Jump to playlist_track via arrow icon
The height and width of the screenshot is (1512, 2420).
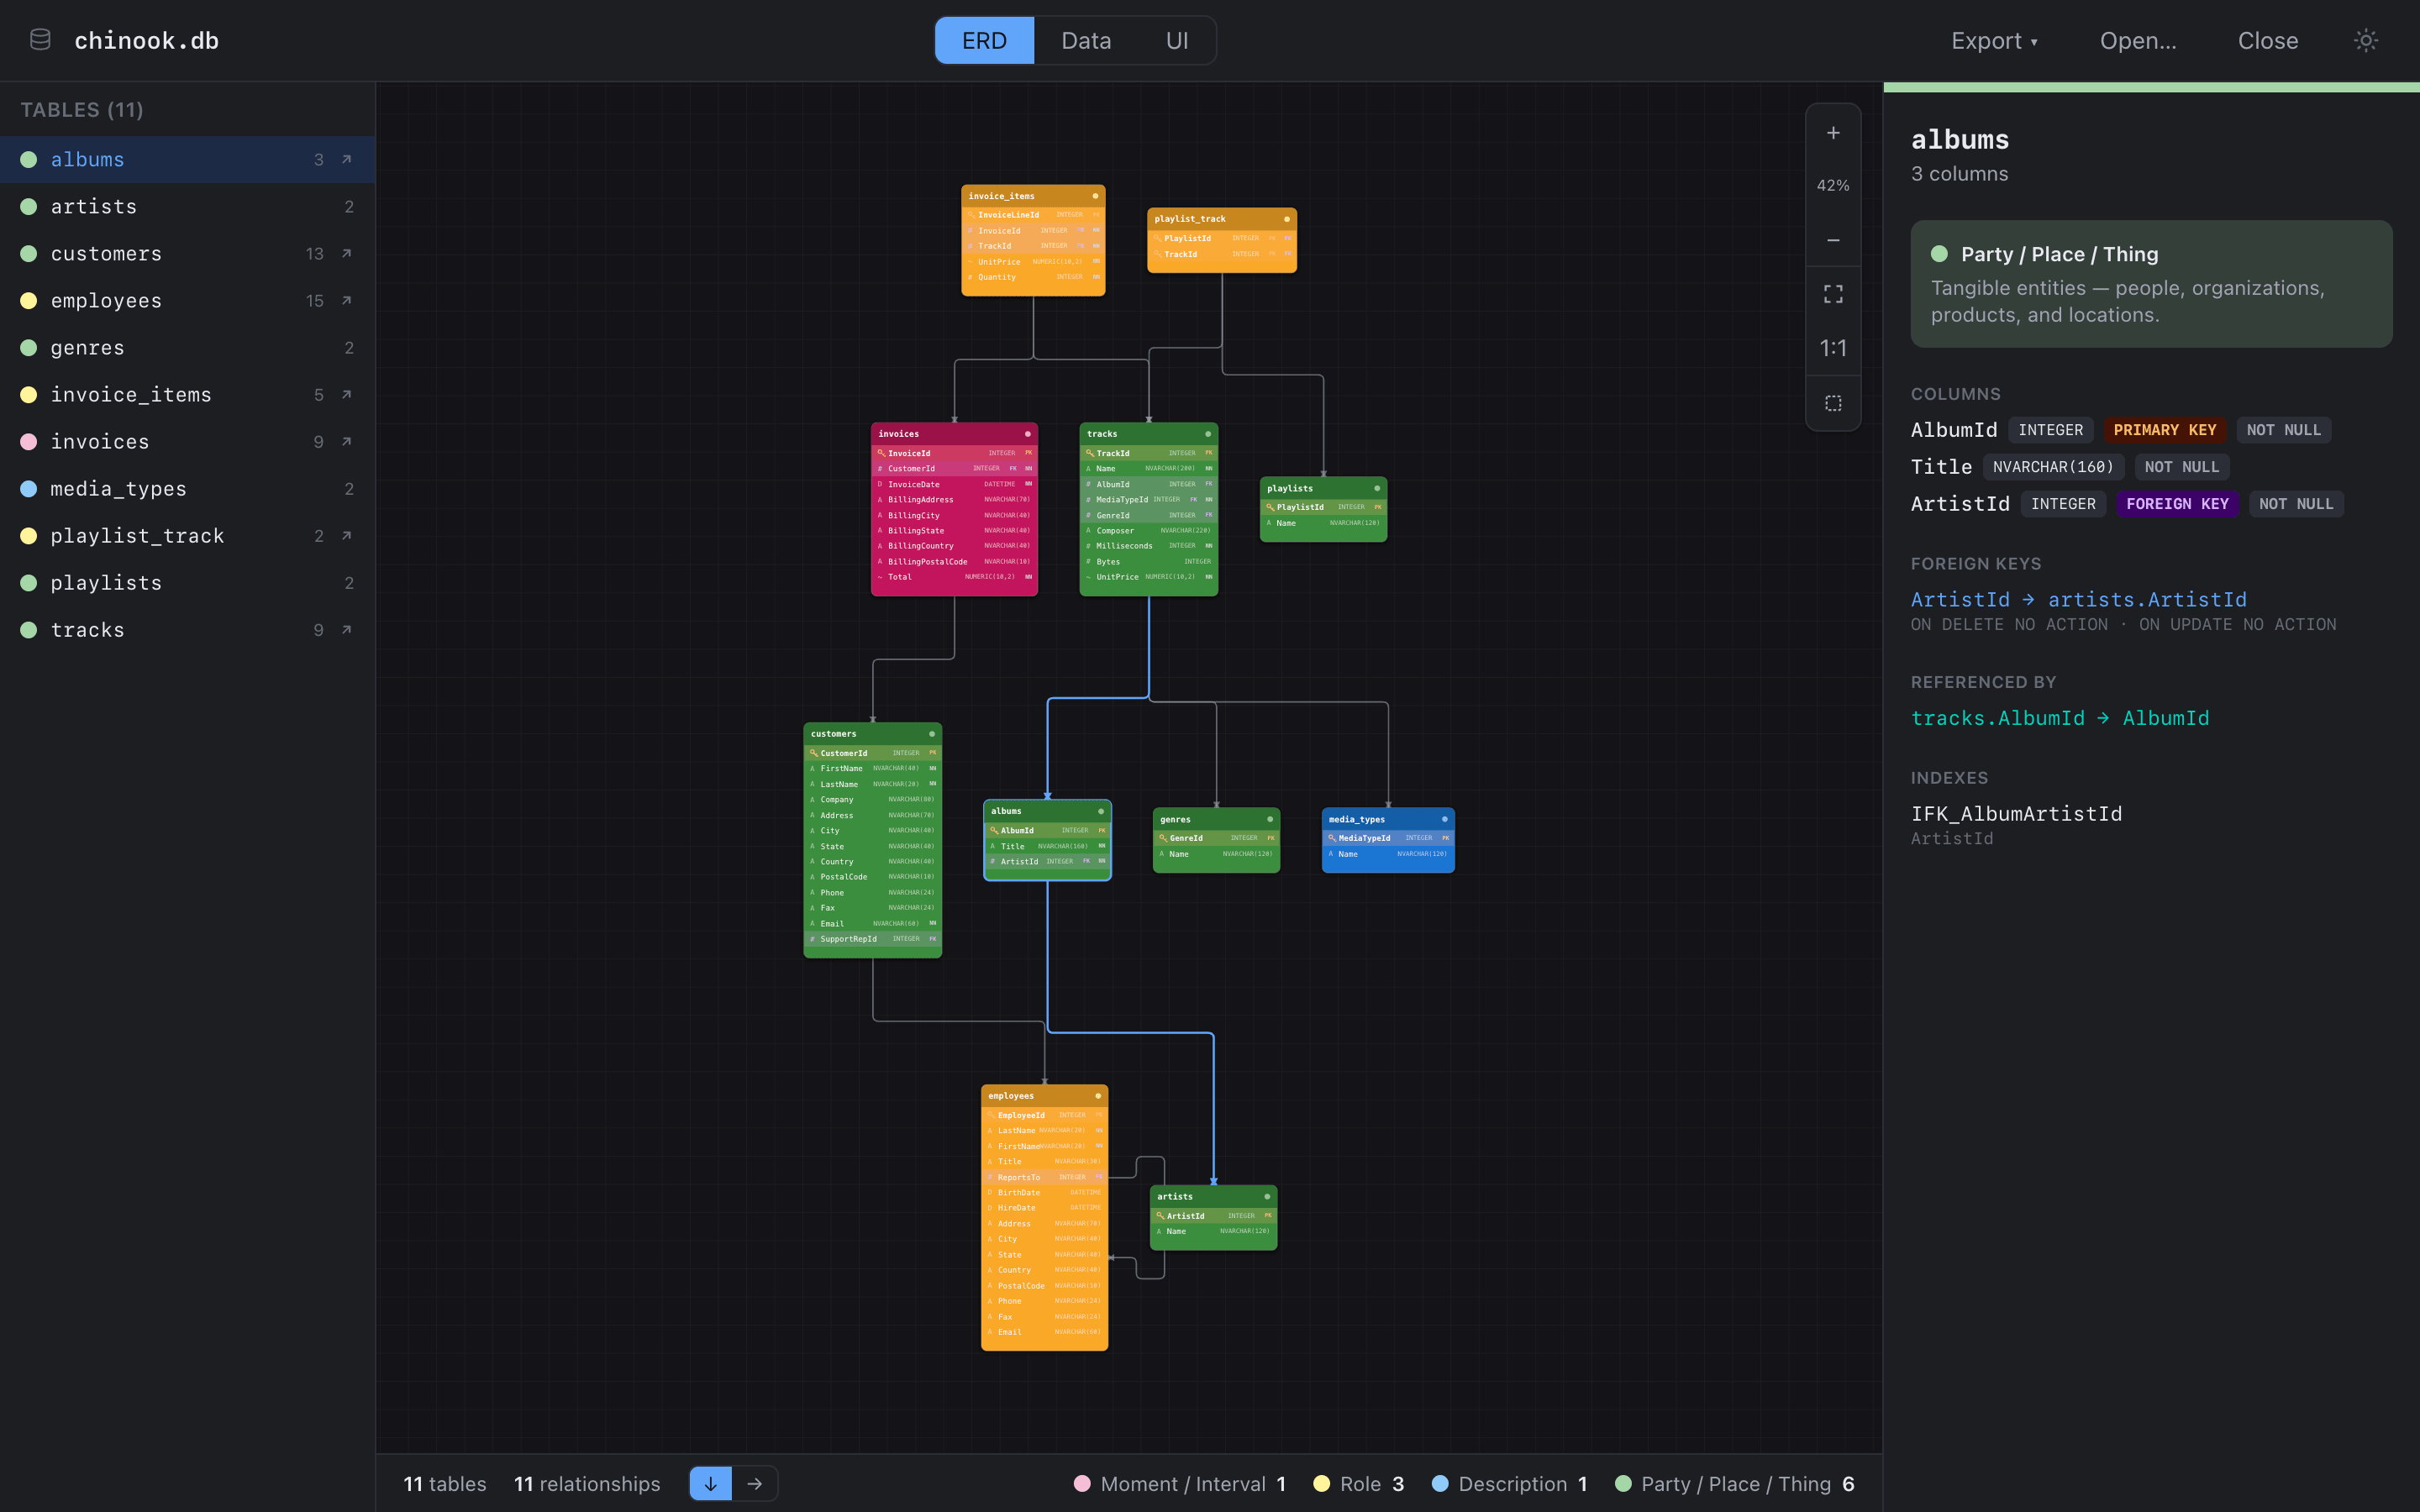[x=347, y=535]
